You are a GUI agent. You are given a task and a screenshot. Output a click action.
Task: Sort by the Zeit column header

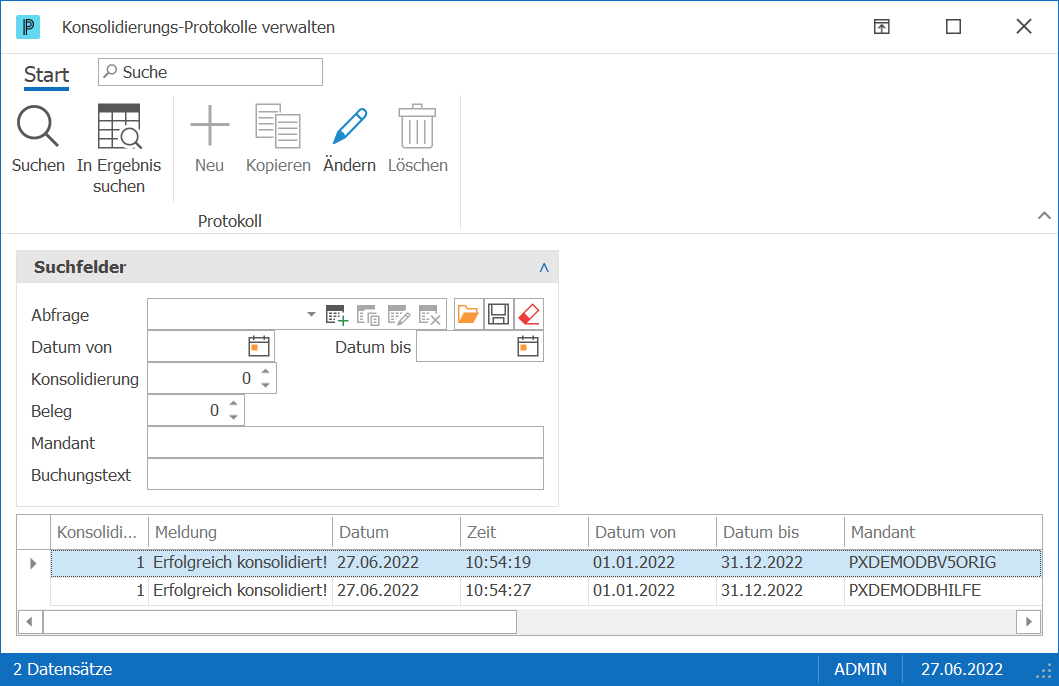click(x=524, y=532)
